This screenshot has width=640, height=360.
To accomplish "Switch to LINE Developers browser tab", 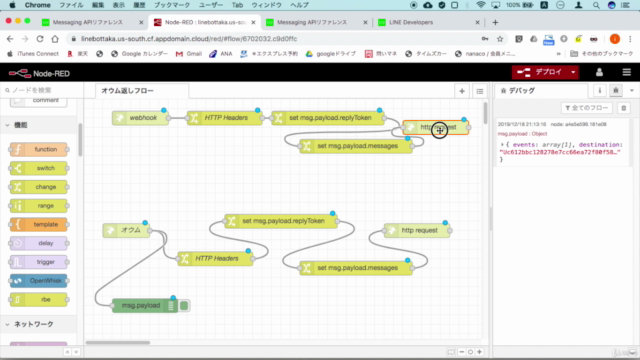I will tap(428, 22).
